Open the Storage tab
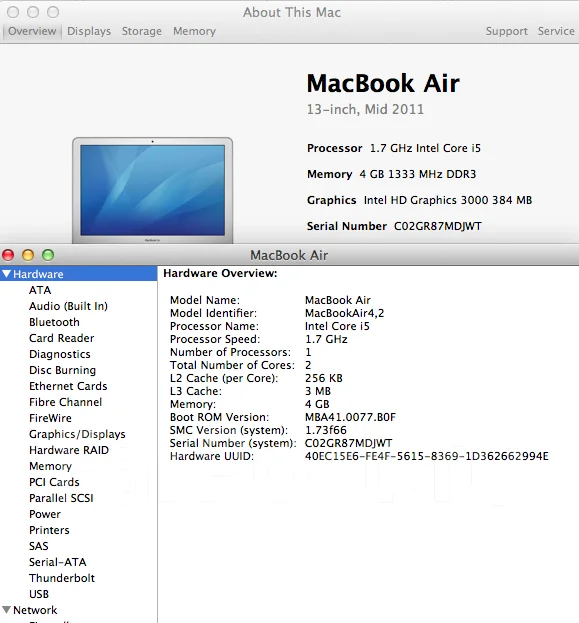579x623 pixels. pos(141,31)
